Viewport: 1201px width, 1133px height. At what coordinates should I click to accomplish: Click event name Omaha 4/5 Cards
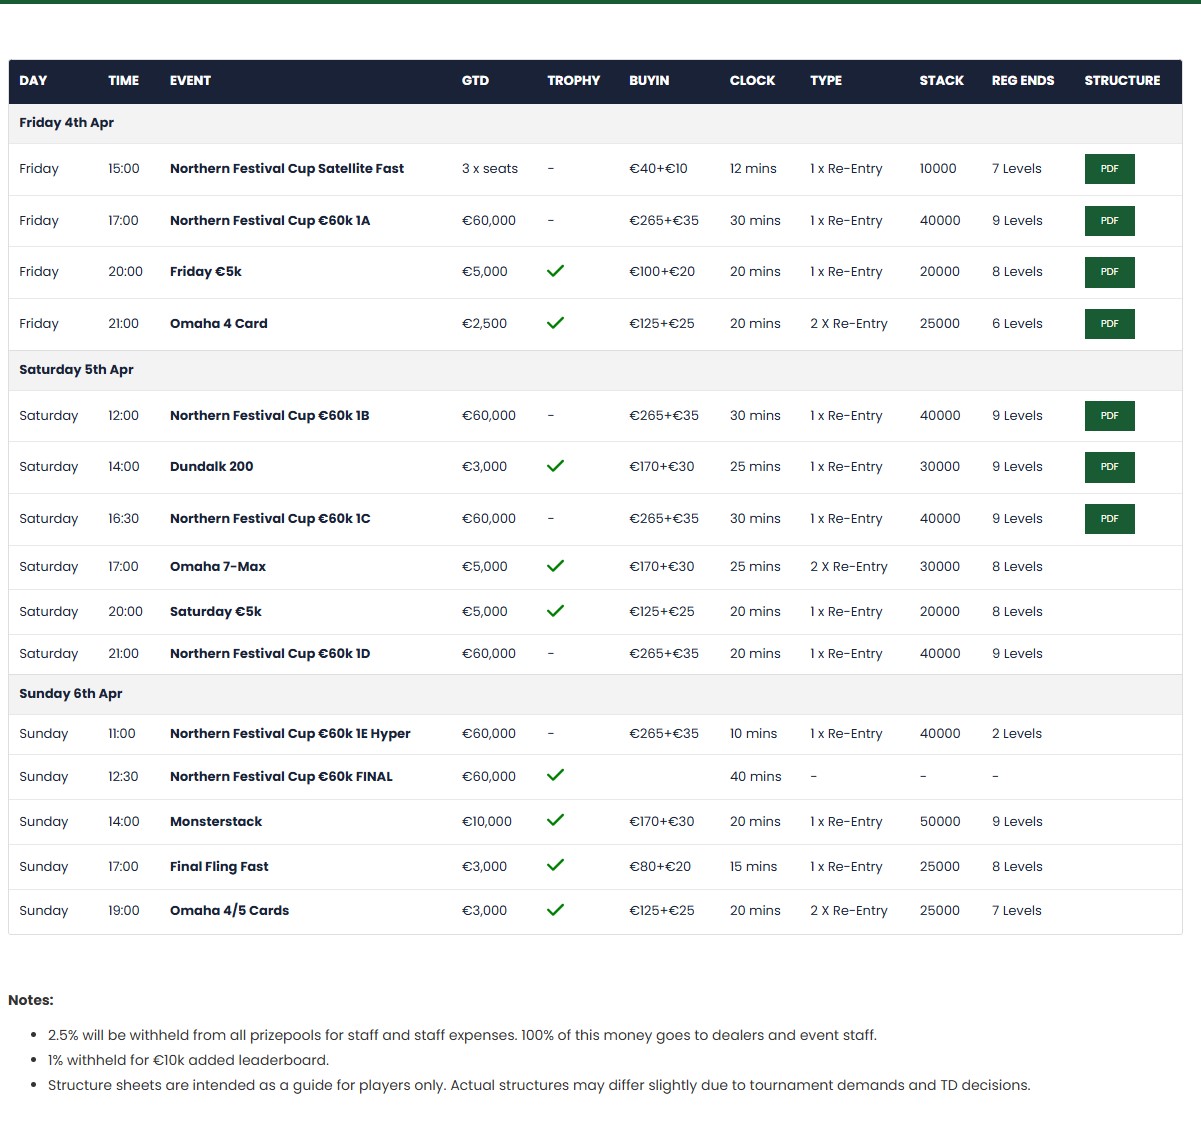[x=230, y=911]
